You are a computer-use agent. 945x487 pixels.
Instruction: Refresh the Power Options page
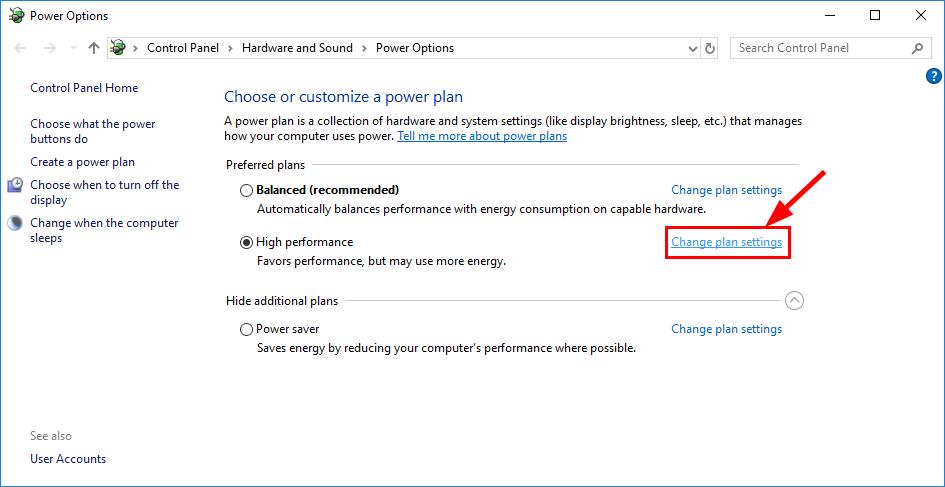click(x=710, y=48)
